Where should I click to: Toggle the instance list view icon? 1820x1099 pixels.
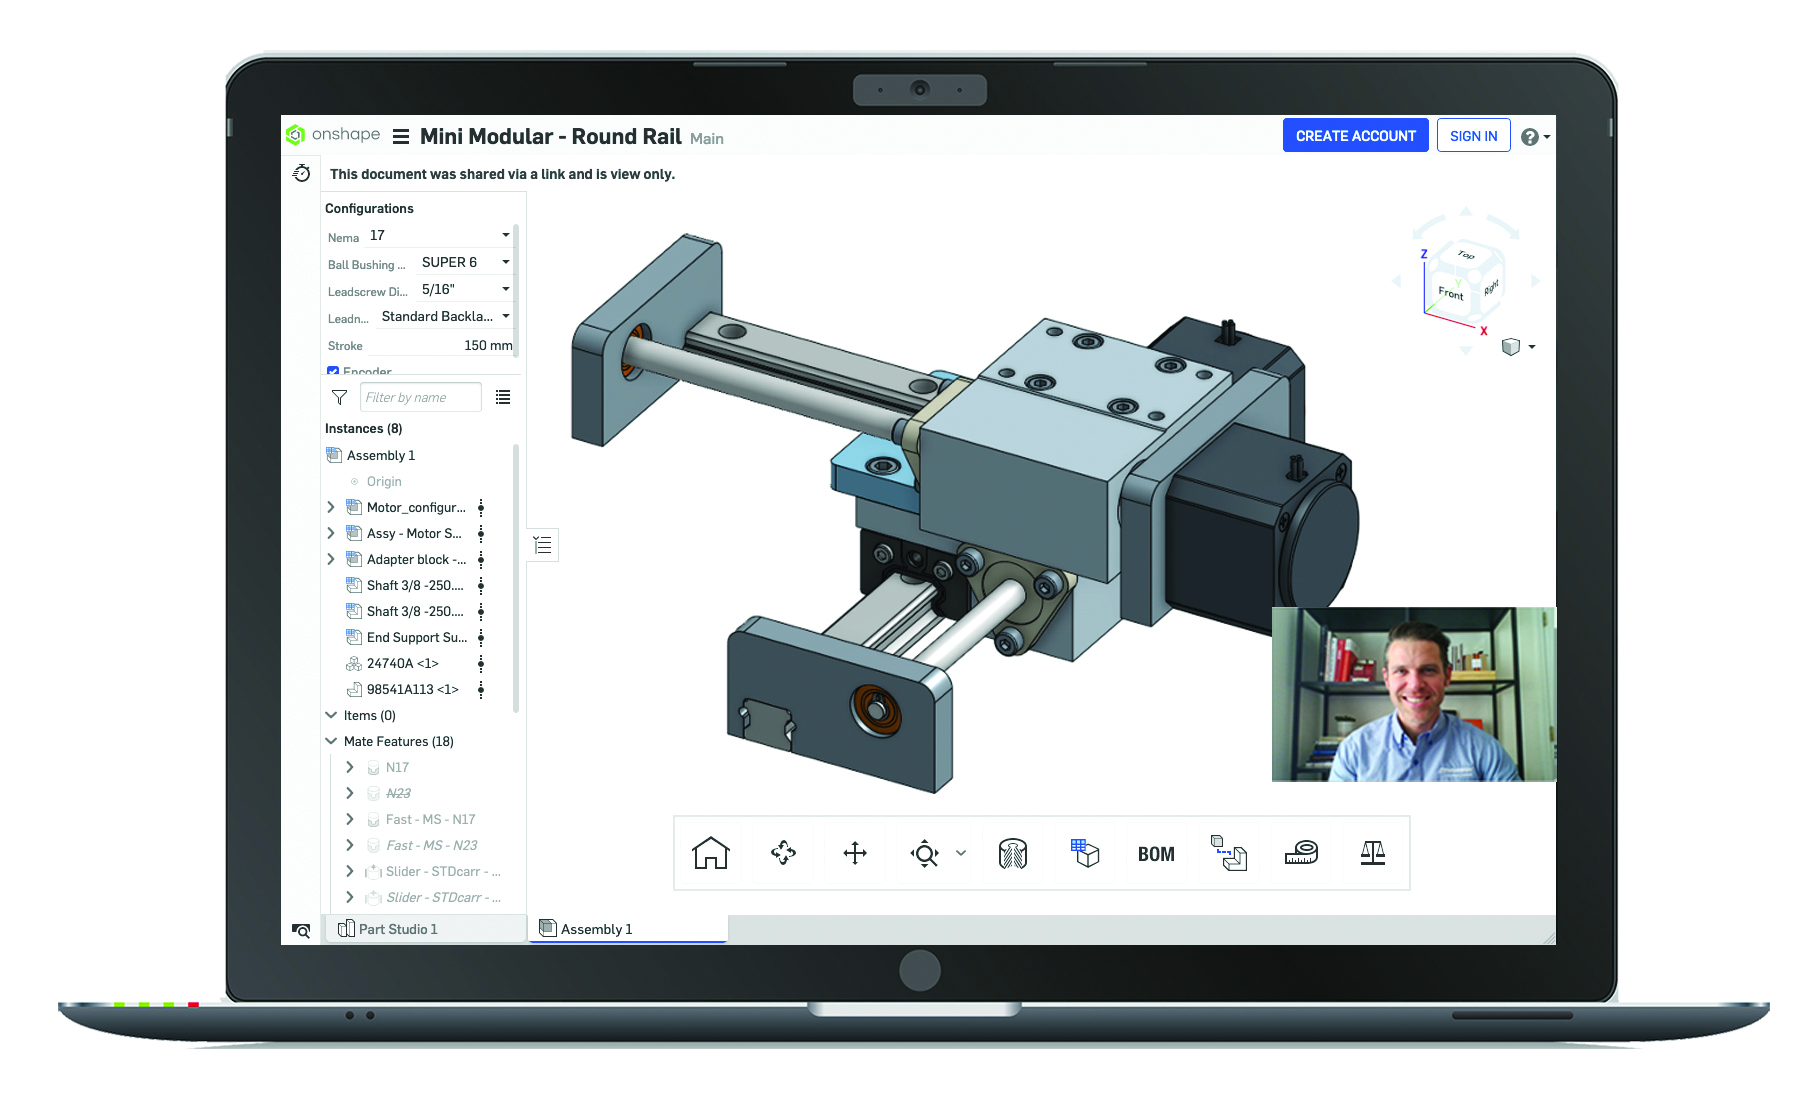(503, 397)
